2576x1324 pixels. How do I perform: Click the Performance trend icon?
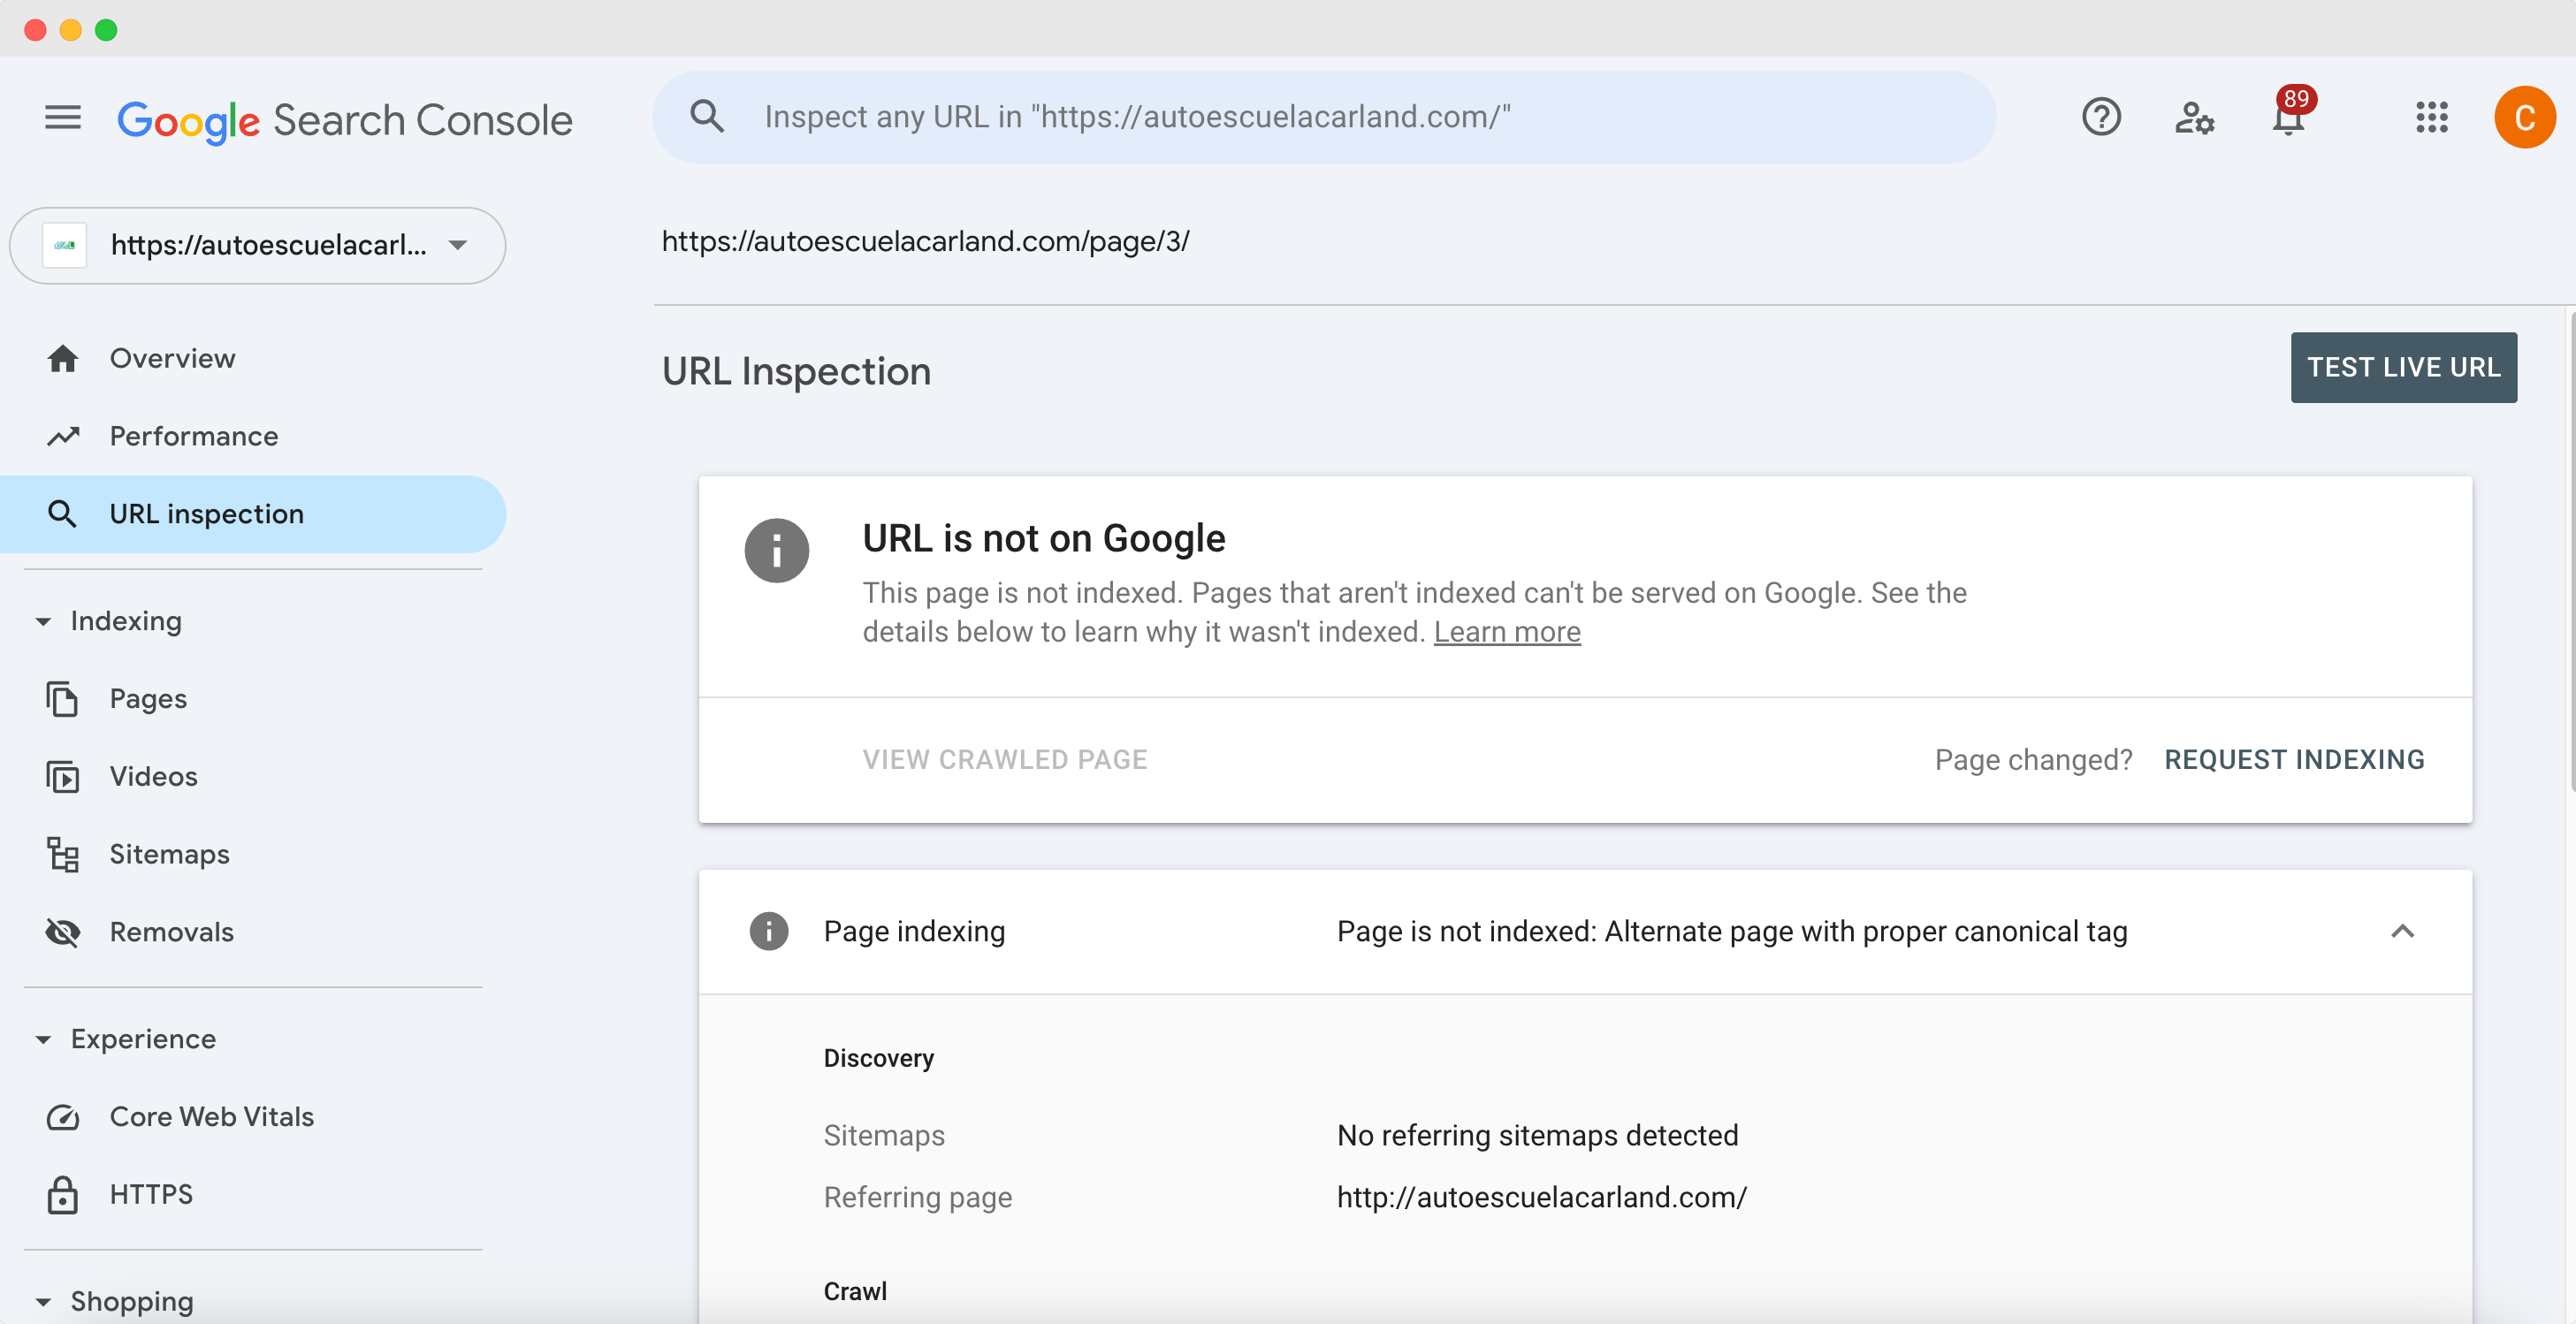(63, 436)
